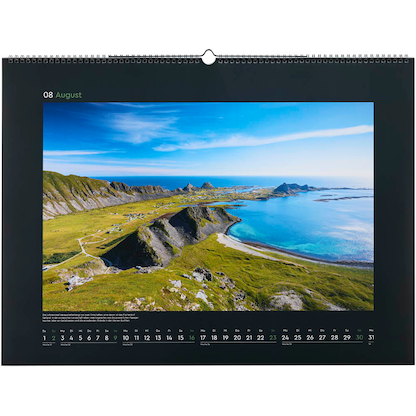Select date 29 in the calendar row
The image size is (416, 416).
click(347, 338)
